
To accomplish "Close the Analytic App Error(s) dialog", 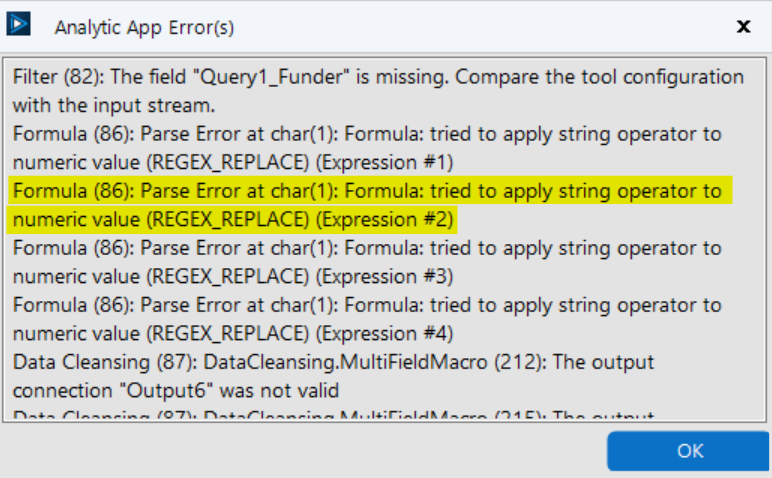I will [743, 26].
